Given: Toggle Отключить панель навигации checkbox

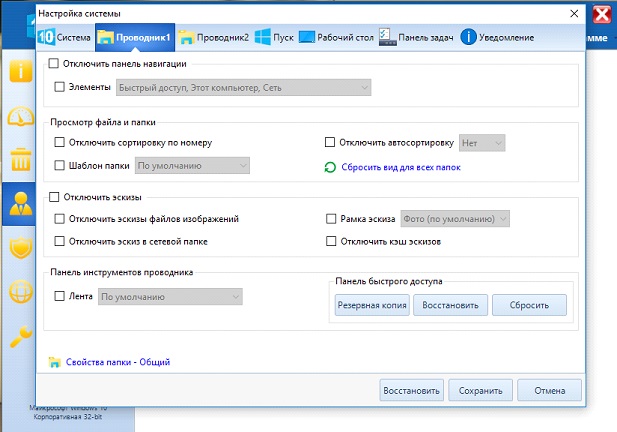Looking at the screenshot, I should point(54,63).
